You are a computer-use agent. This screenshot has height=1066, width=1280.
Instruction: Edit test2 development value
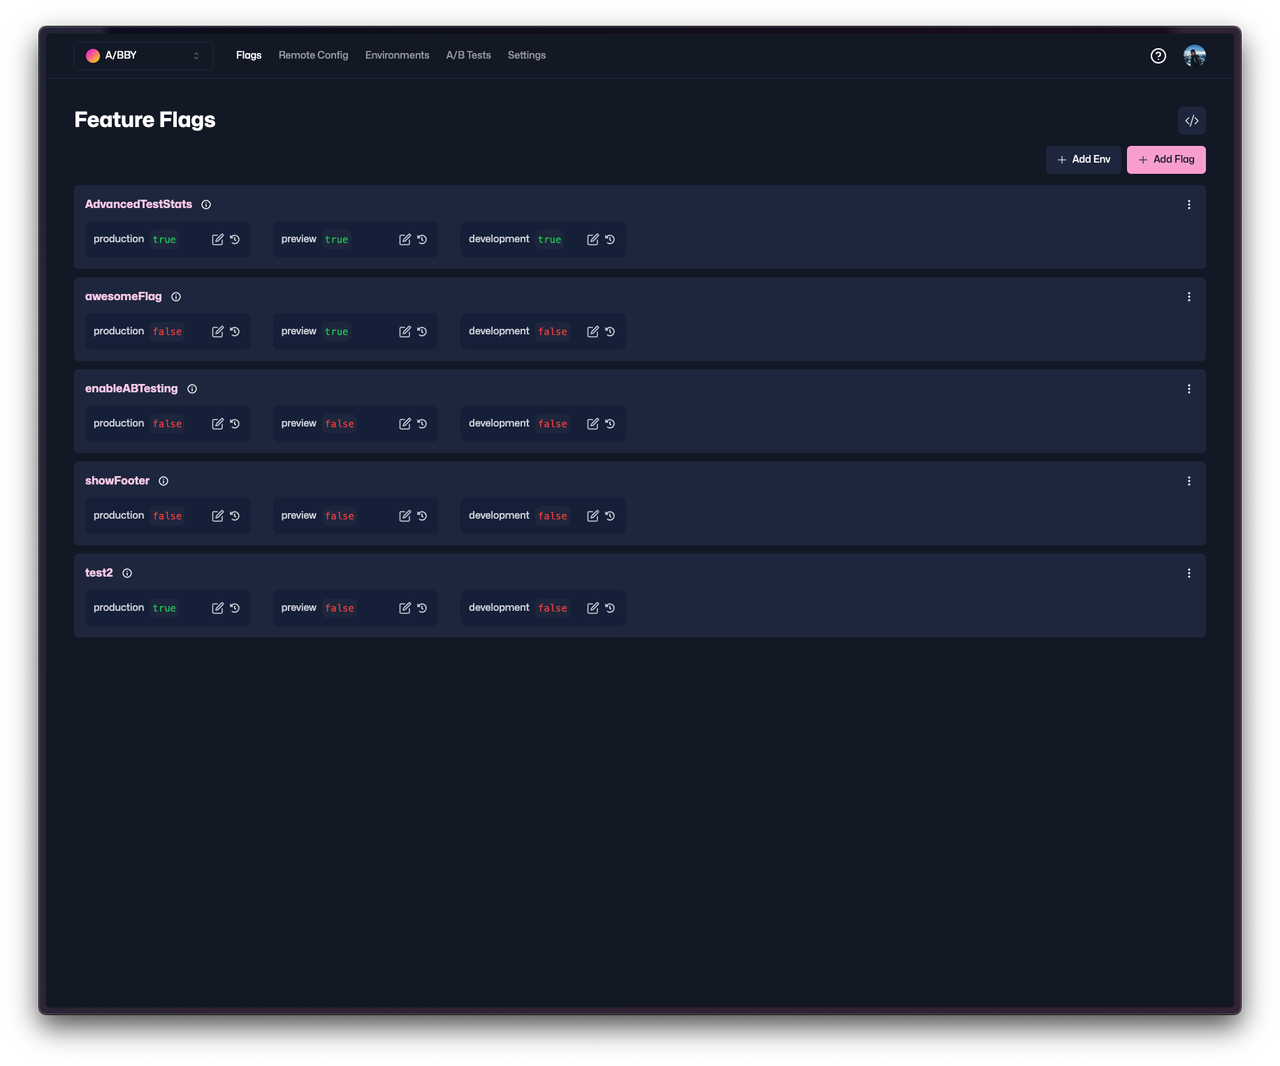pos(593,608)
